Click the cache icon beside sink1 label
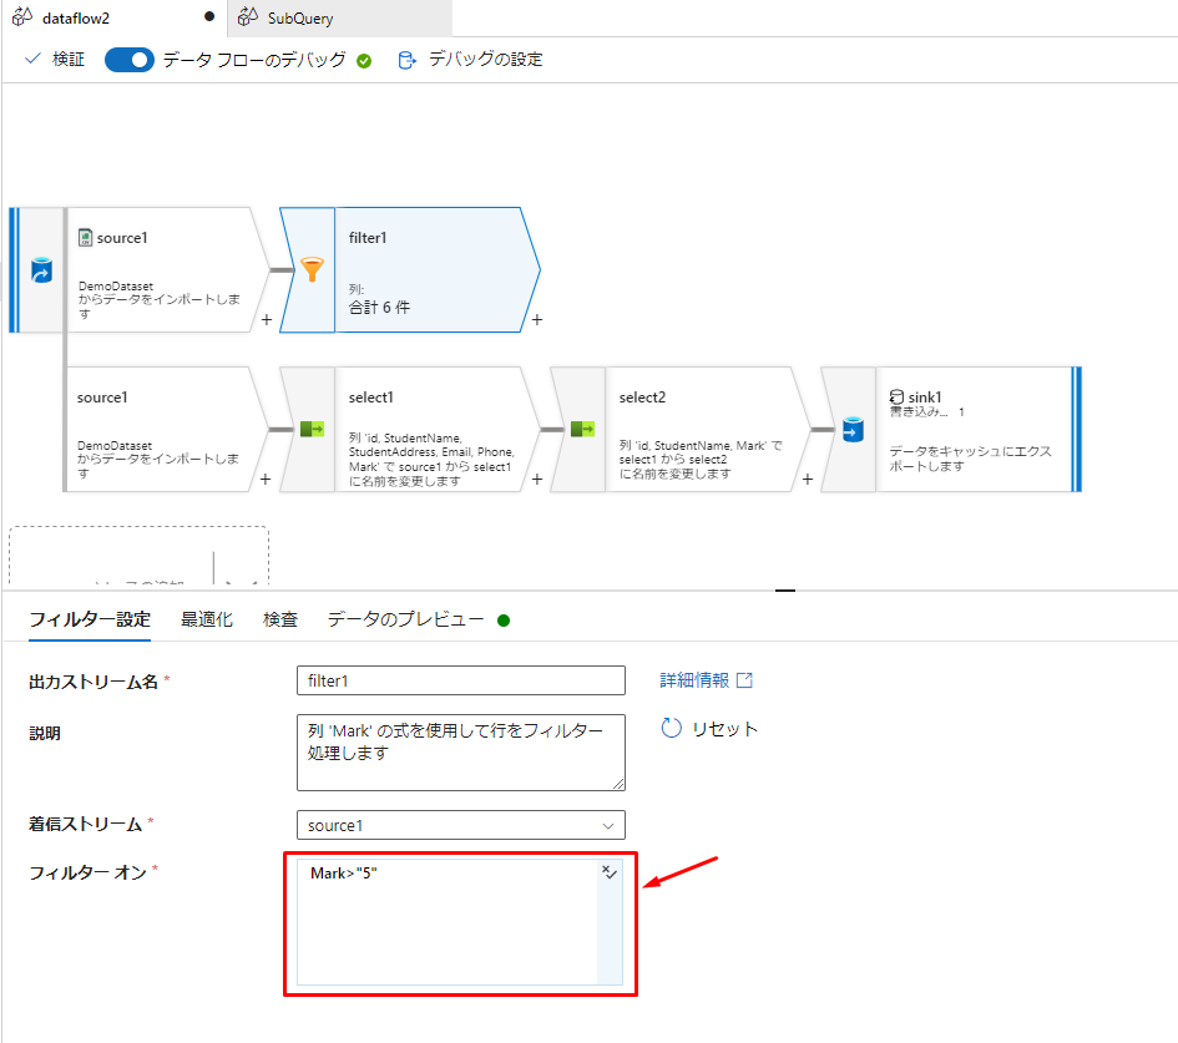 click(x=896, y=397)
